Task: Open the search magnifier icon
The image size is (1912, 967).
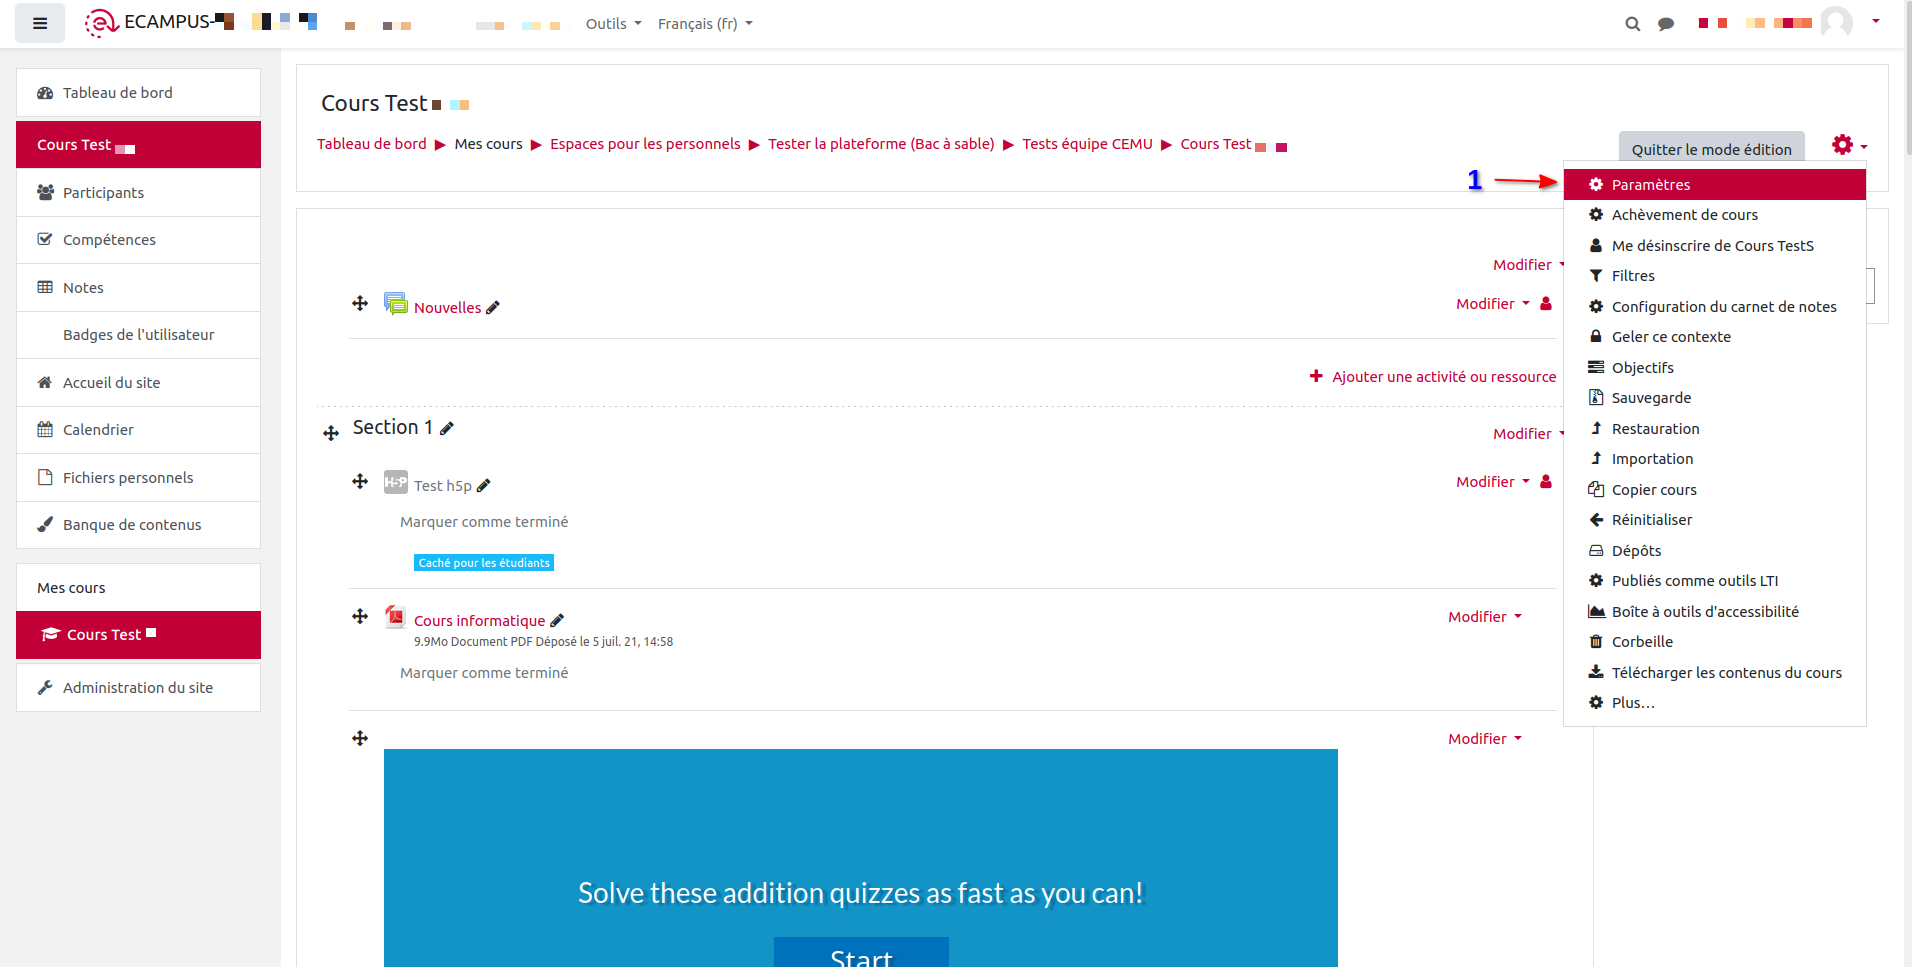Action: pos(1632,24)
